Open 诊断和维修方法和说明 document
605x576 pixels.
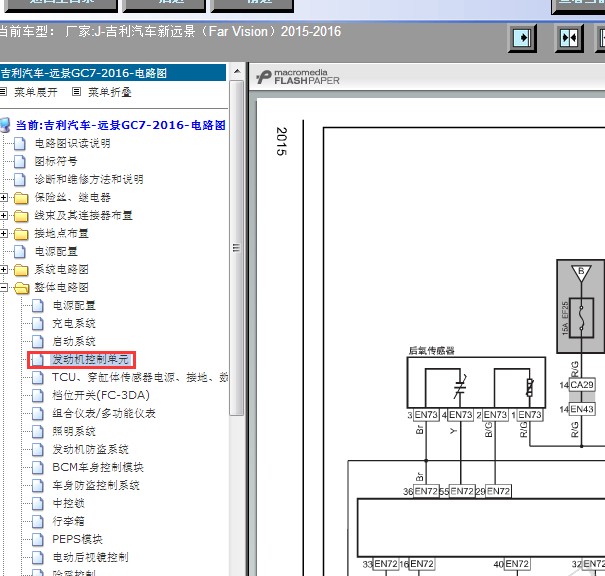pos(89,179)
